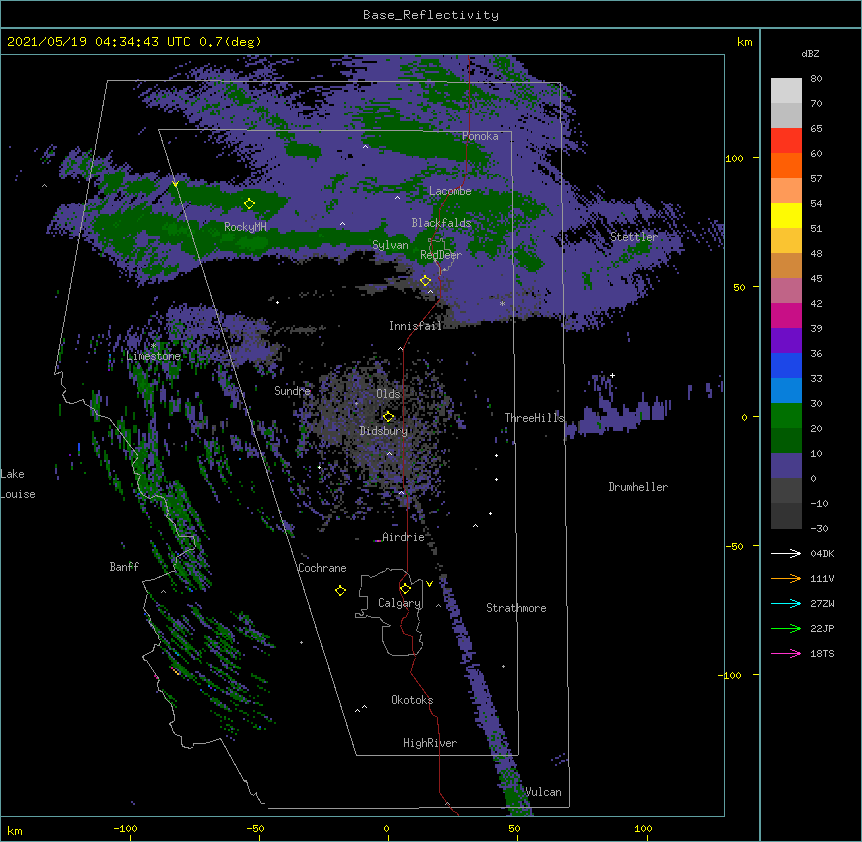862x842 pixels.
Task: Click the Olds city label
Action: tap(388, 394)
